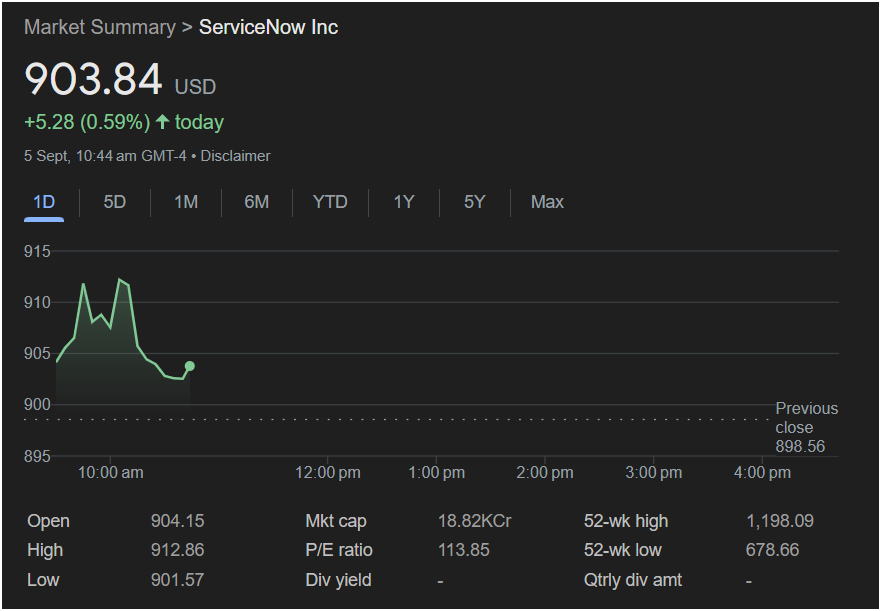The width and height of the screenshot is (881, 611).
Task: Click the Qtrly div amt label
Action: pos(633,580)
